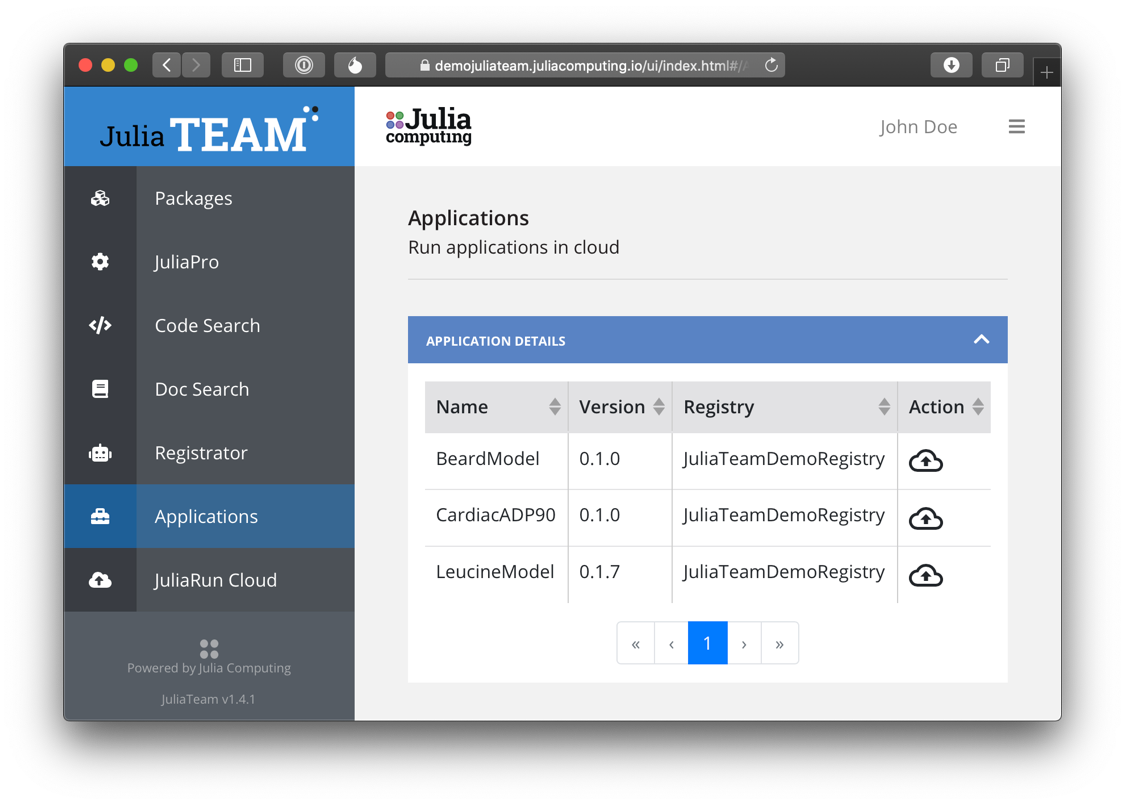Sort table by Action column arrows
Viewport: 1125px width, 805px height.
tap(978, 407)
